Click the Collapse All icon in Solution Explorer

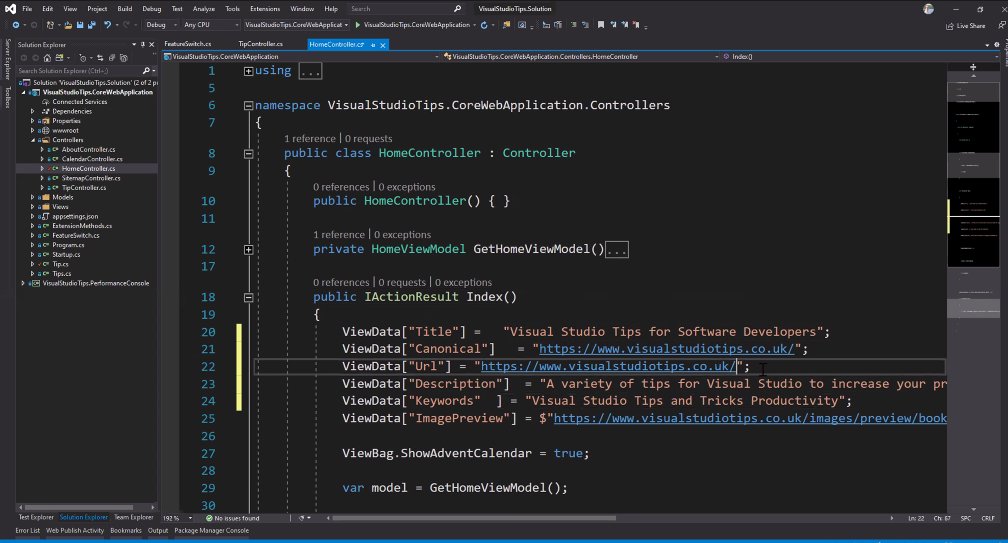click(x=112, y=58)
